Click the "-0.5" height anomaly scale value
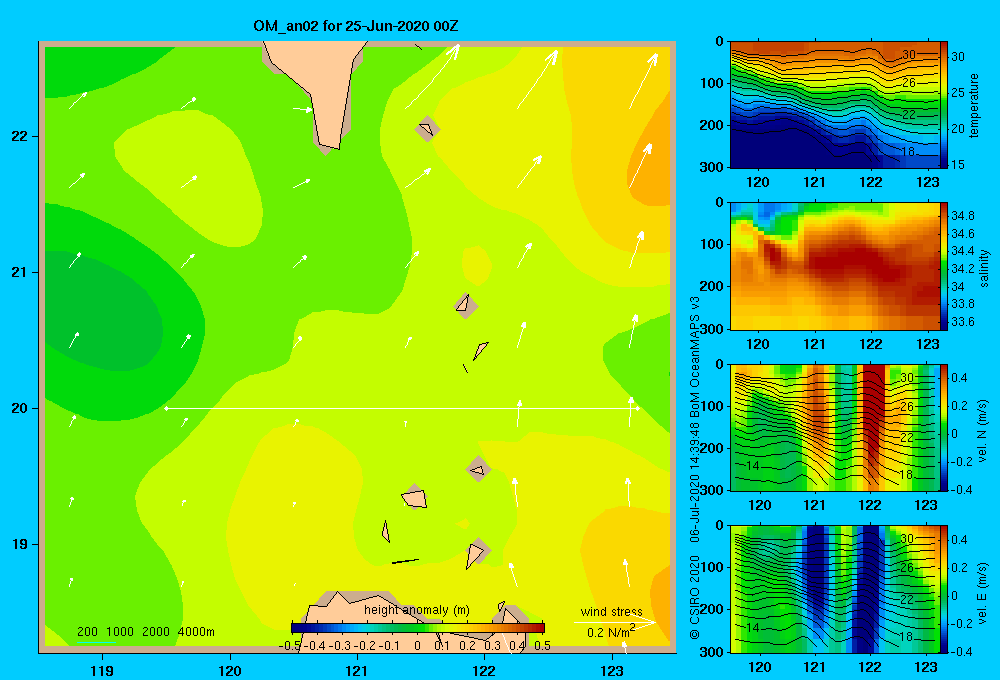This screenshot has height=680, width=1000. pyautogui.click(x=290, y=646)
